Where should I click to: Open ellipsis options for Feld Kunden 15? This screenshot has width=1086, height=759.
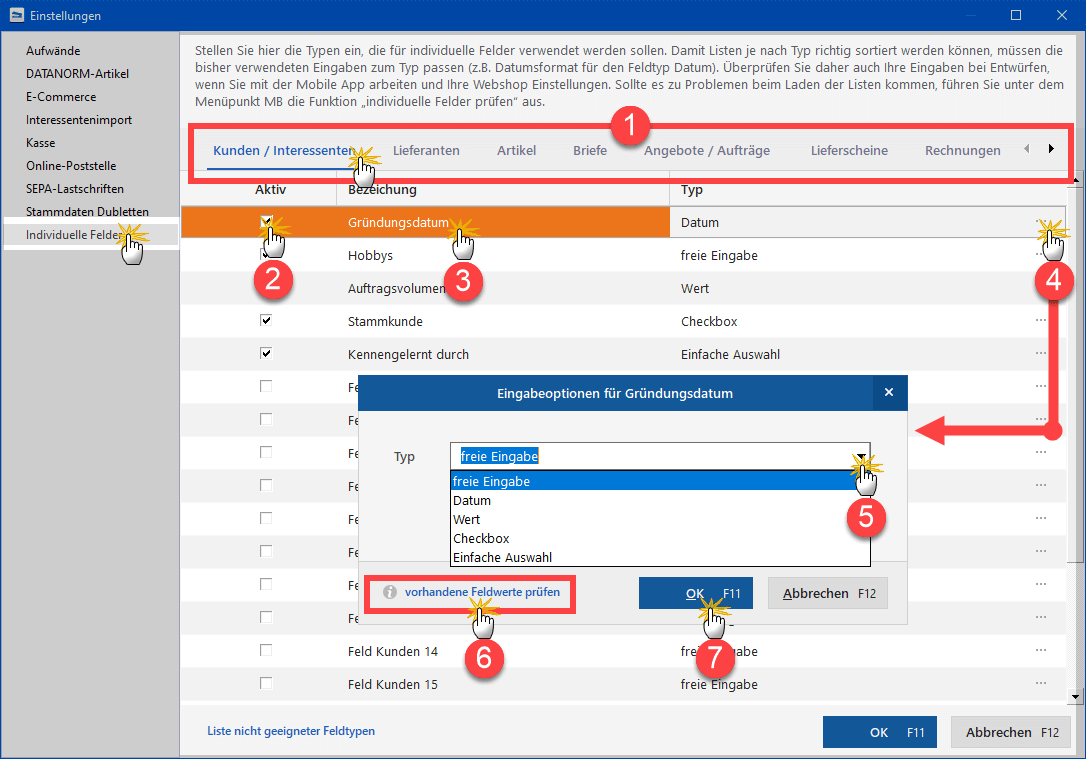(x=1041, y=683)
